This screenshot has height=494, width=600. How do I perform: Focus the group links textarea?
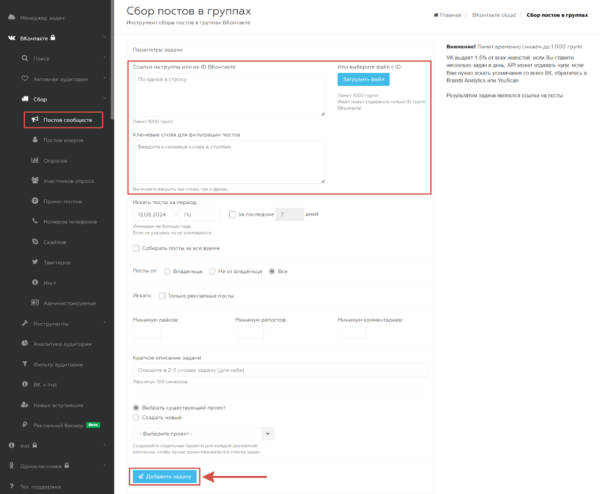(x=229, y=95)
